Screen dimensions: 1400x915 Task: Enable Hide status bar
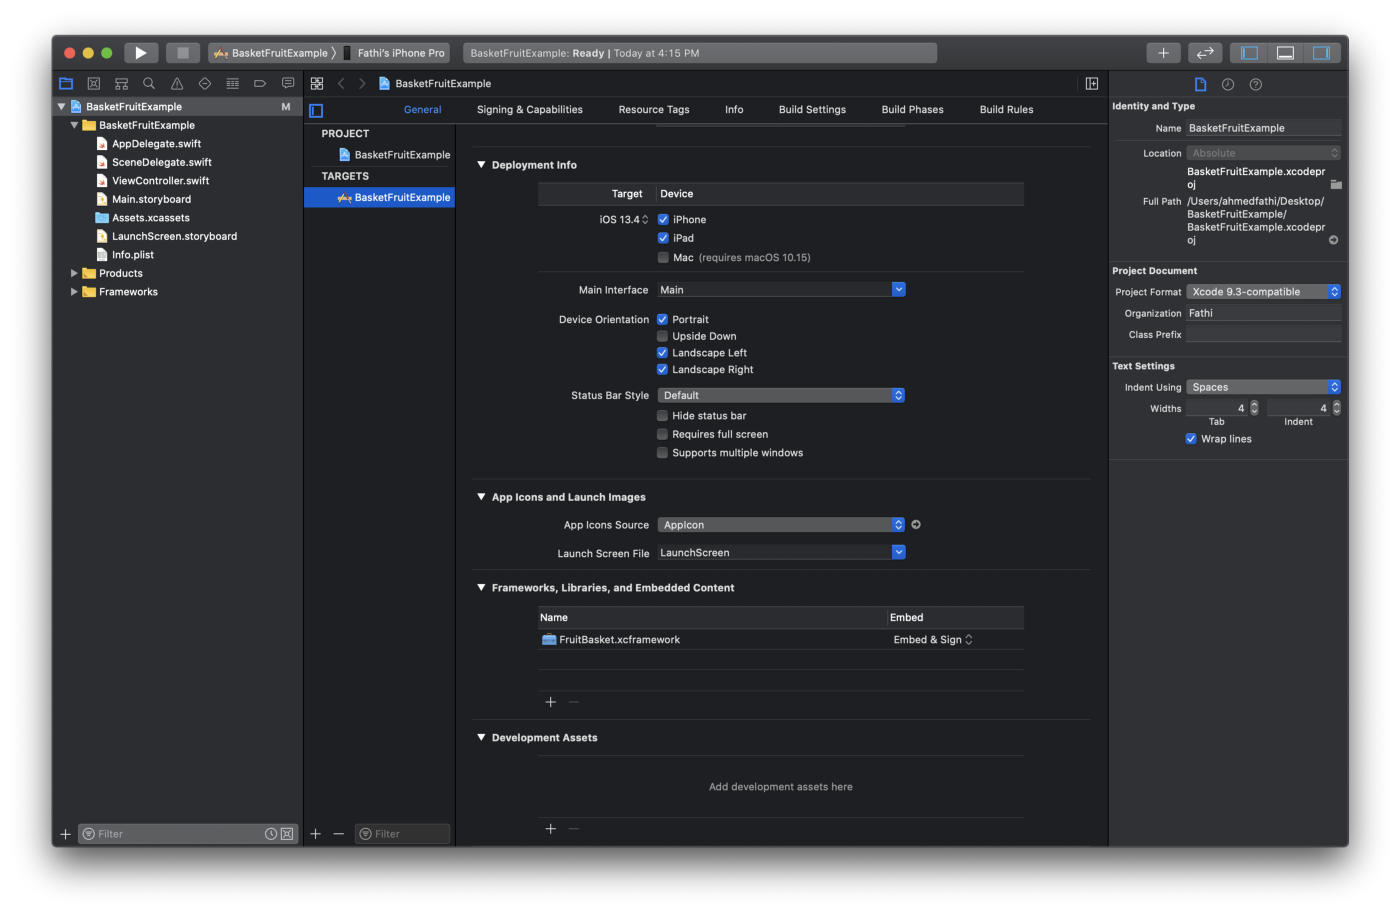pyautogui.click(x=662, y=415)
